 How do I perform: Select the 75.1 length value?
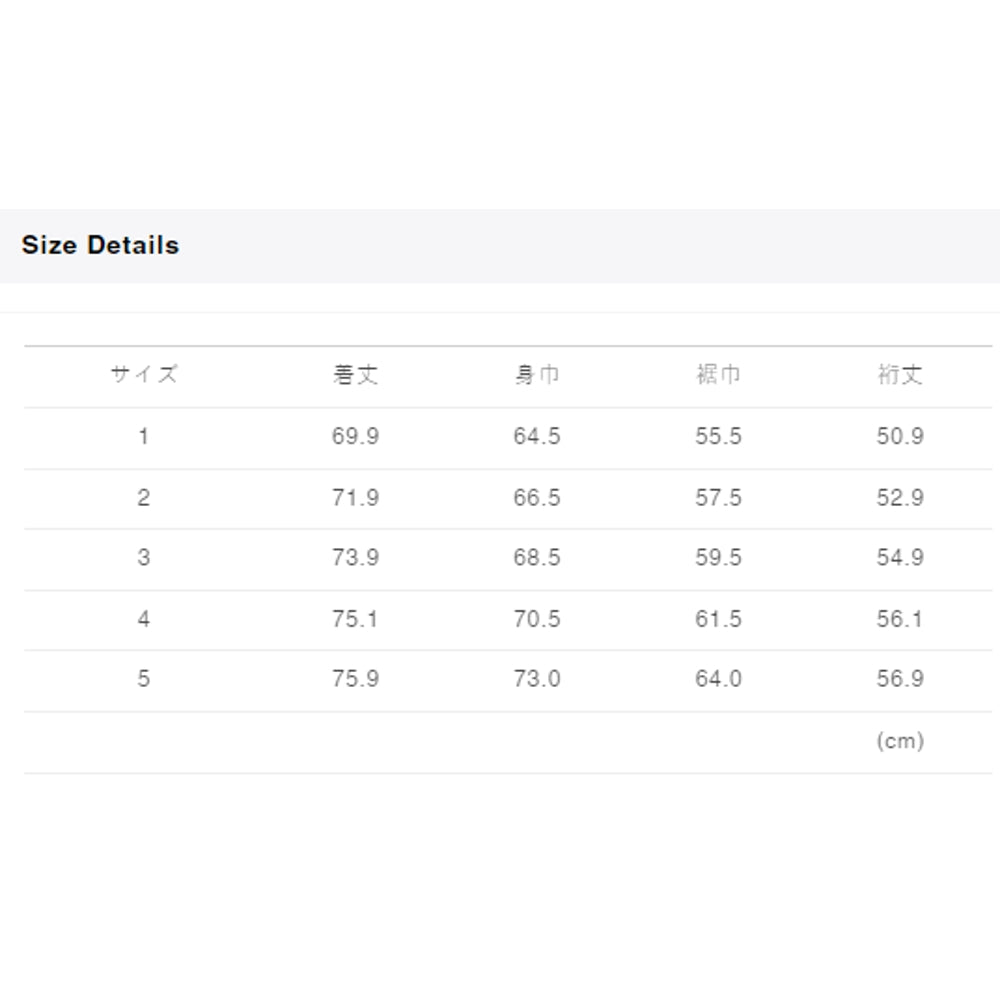click(x=355, y=619)
